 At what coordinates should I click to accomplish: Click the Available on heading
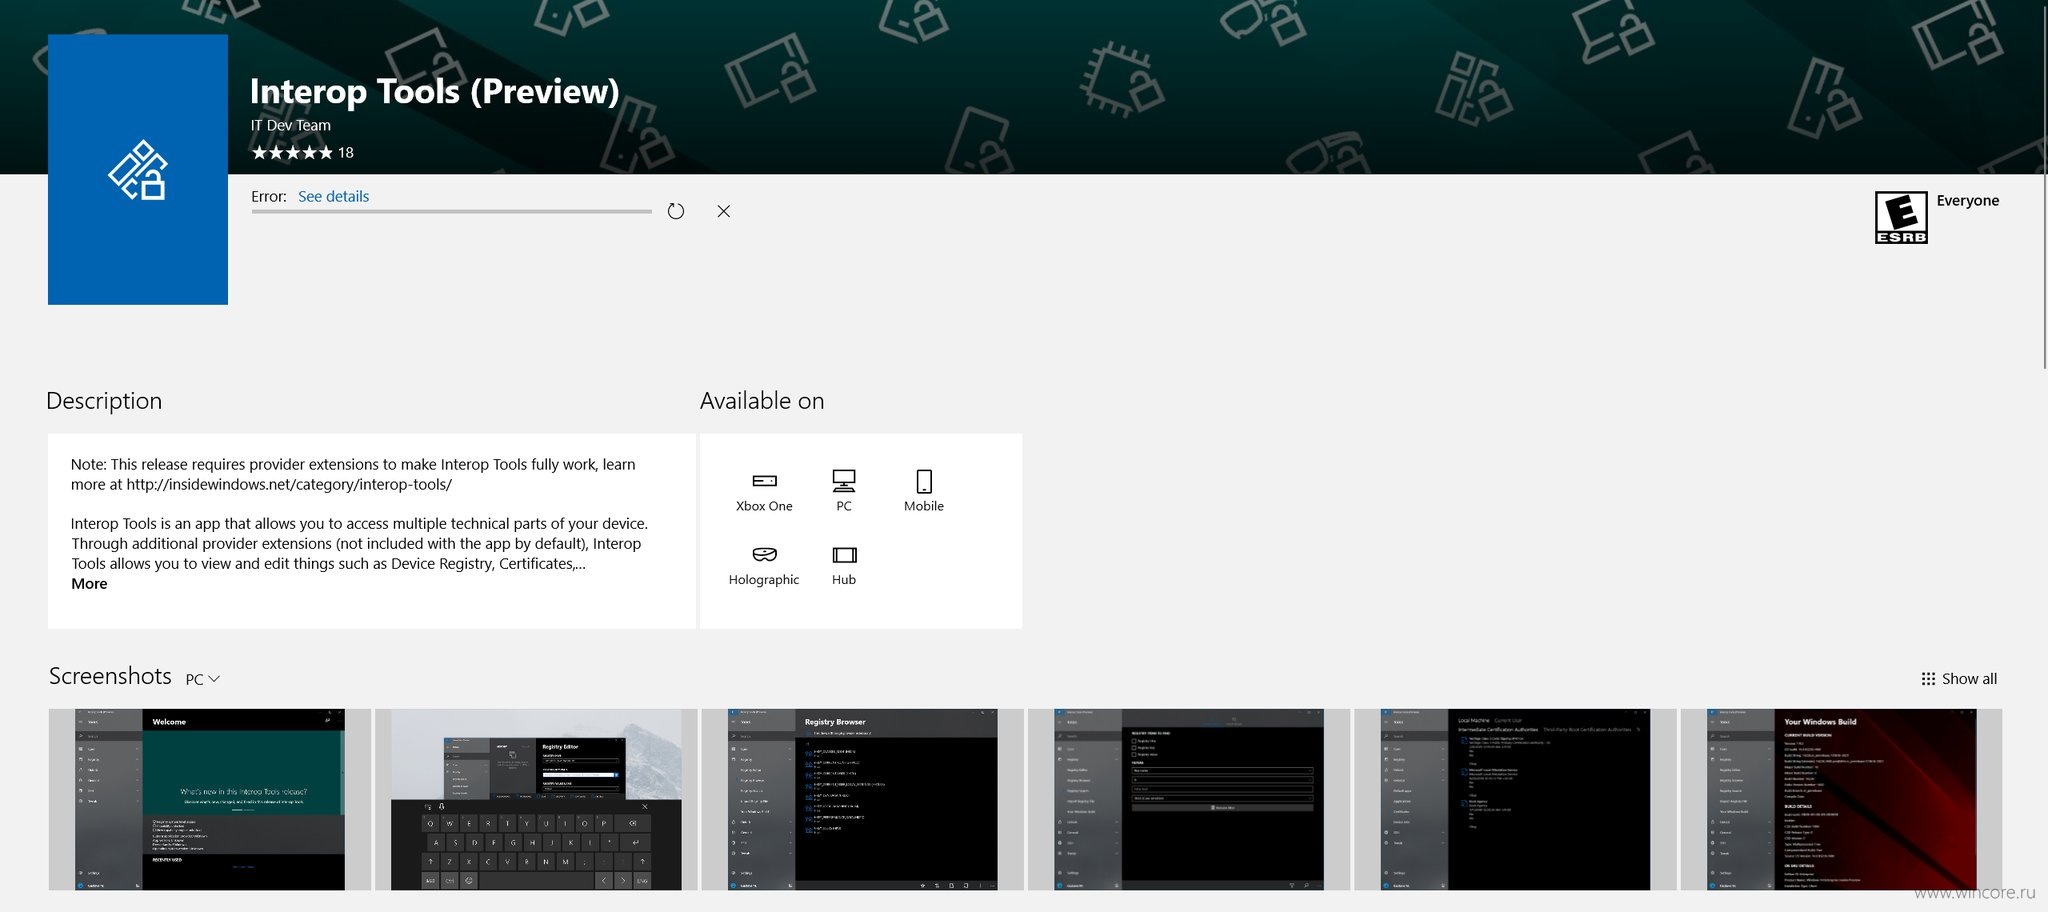tap(762, 401)
